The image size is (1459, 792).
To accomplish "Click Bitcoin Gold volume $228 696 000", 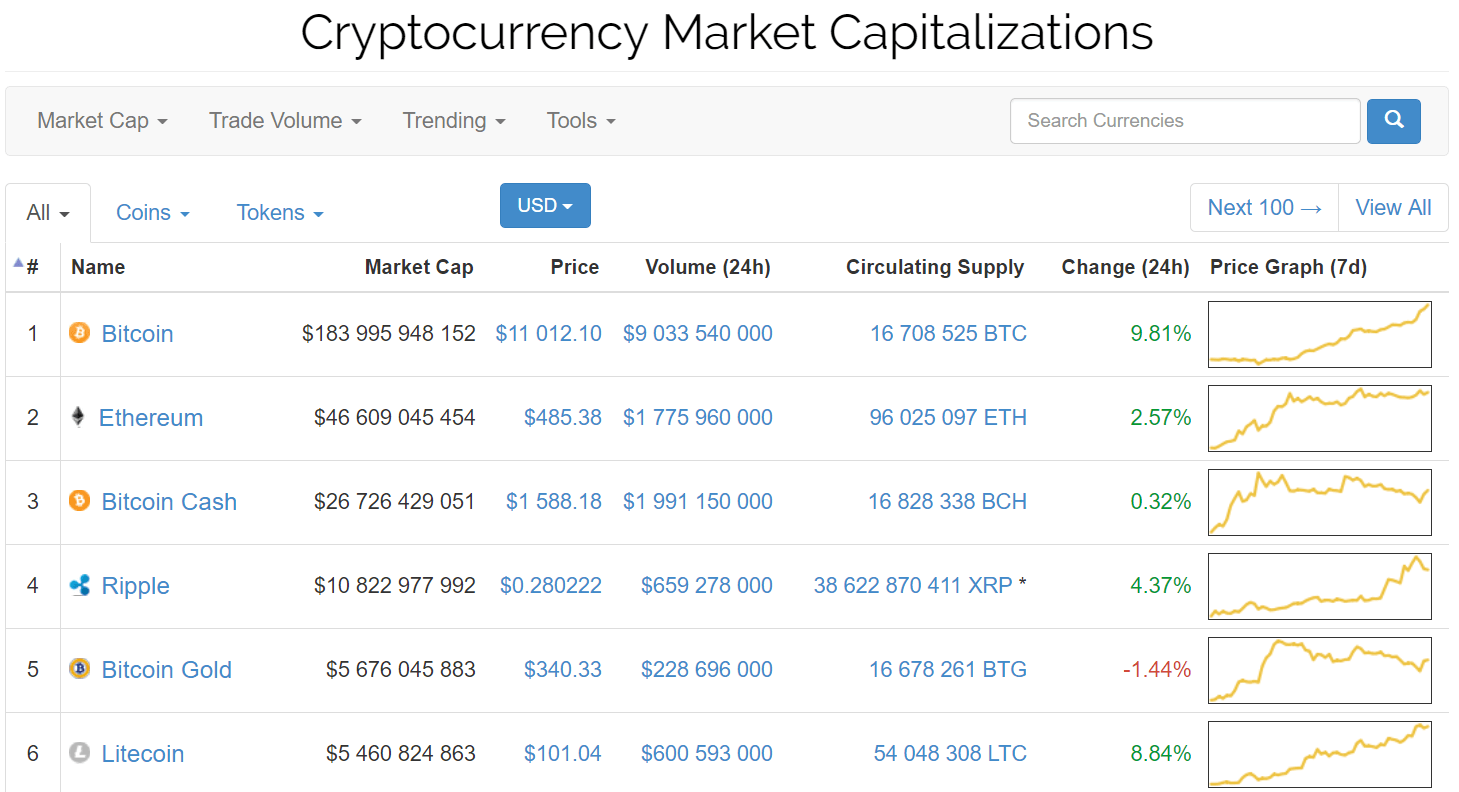I will tap(707, 670).
